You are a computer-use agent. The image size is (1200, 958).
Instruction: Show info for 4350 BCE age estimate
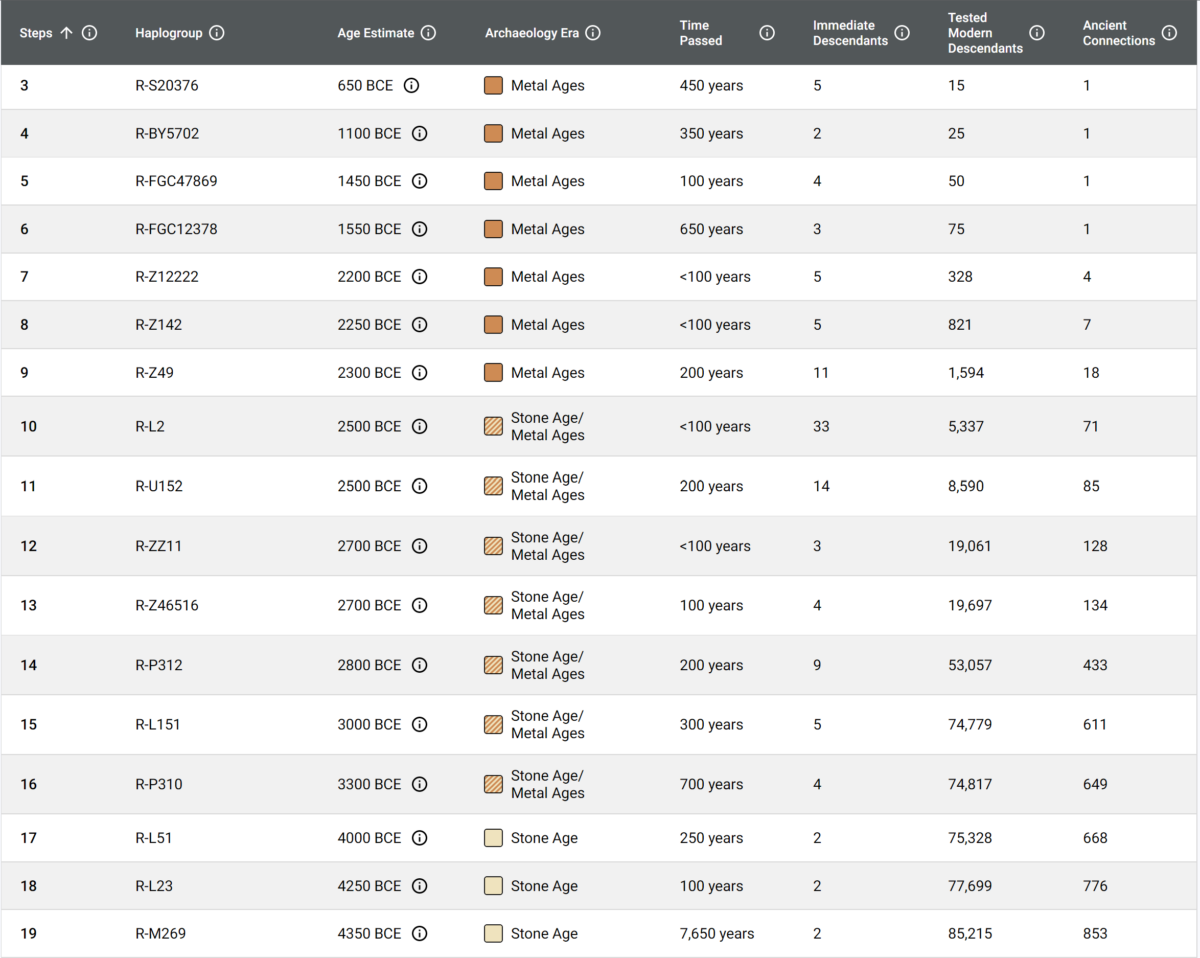(x=420, y=934)
